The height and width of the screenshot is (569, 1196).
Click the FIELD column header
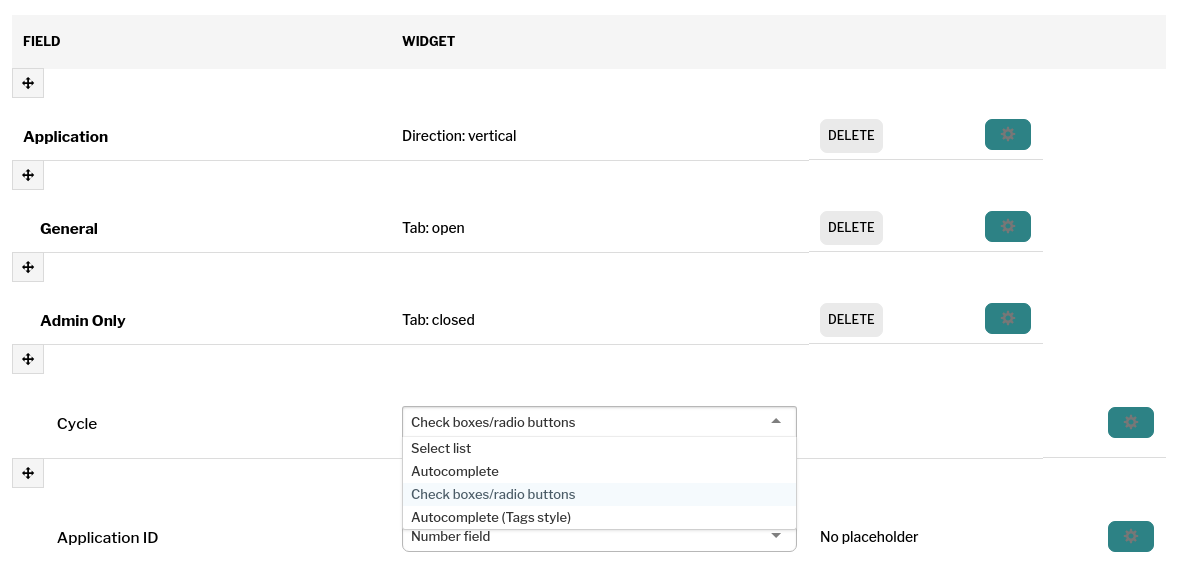(42, 41)
